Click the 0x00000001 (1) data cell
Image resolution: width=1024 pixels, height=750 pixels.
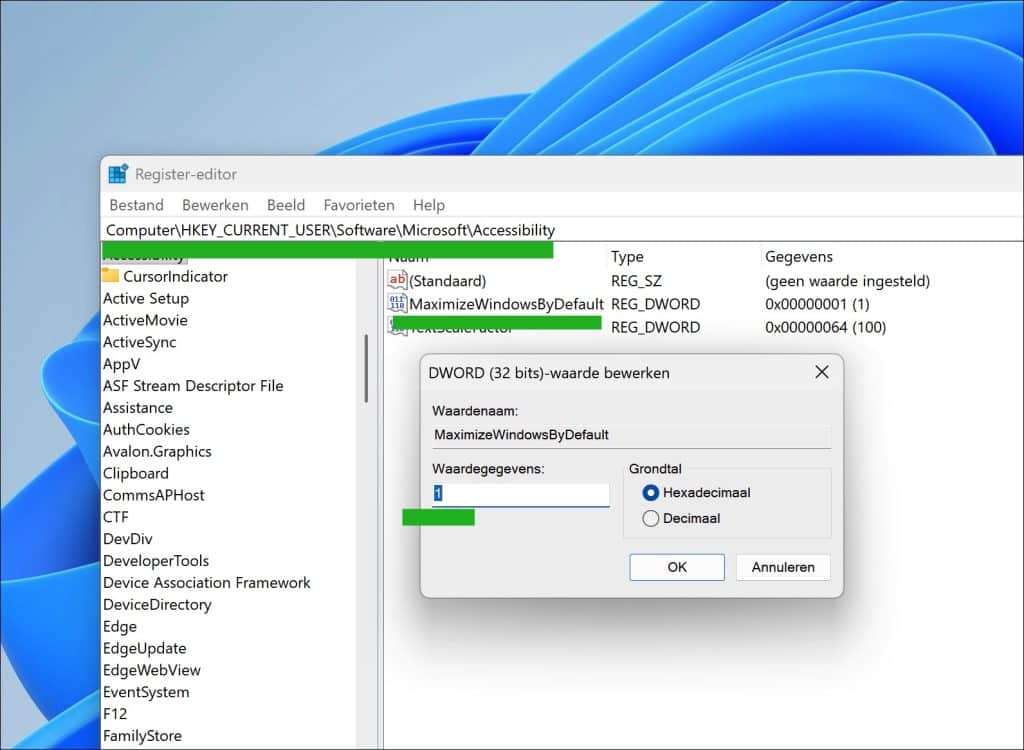coord(817,304)
